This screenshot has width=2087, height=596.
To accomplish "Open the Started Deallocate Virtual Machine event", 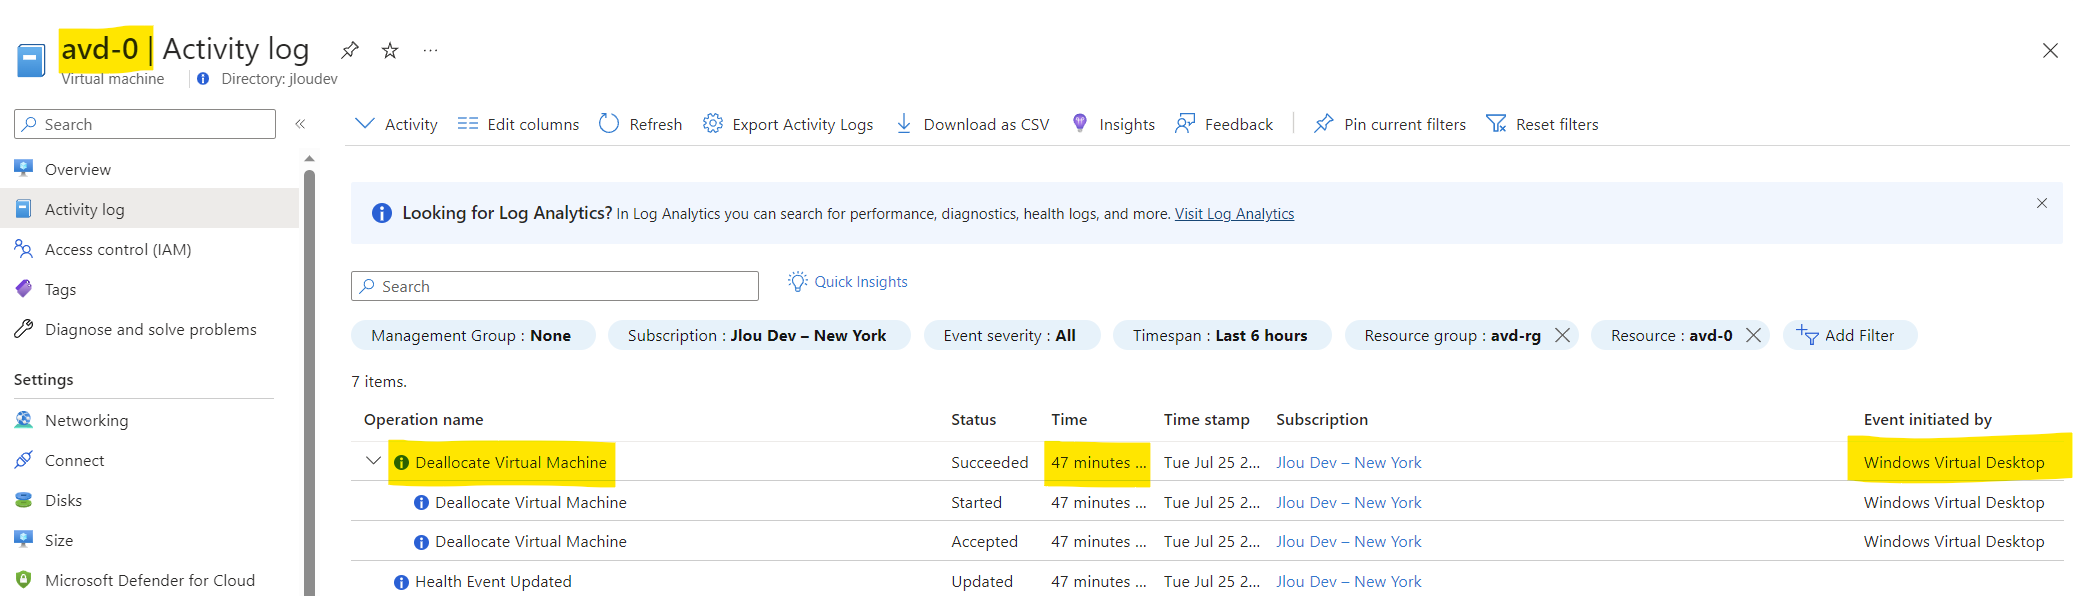I will coord(531,502).
